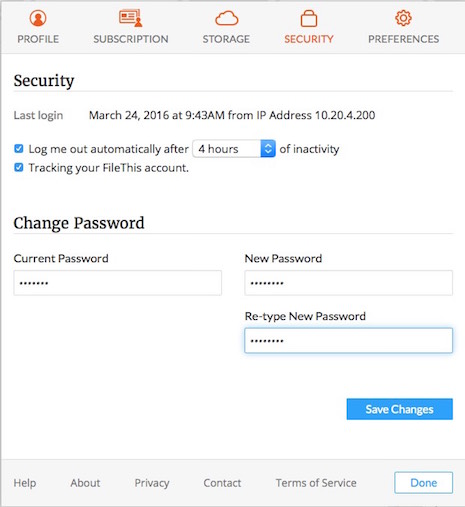This screenshot has height=507, width=465.
Task: Focus the Current Password field
Action: coord(118,283)
